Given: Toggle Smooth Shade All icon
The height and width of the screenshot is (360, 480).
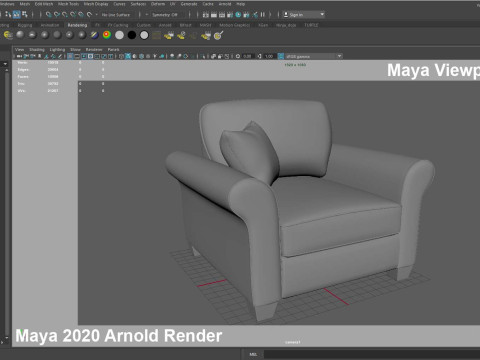Looking at the screenshot, I should click(x=128, y=56).
